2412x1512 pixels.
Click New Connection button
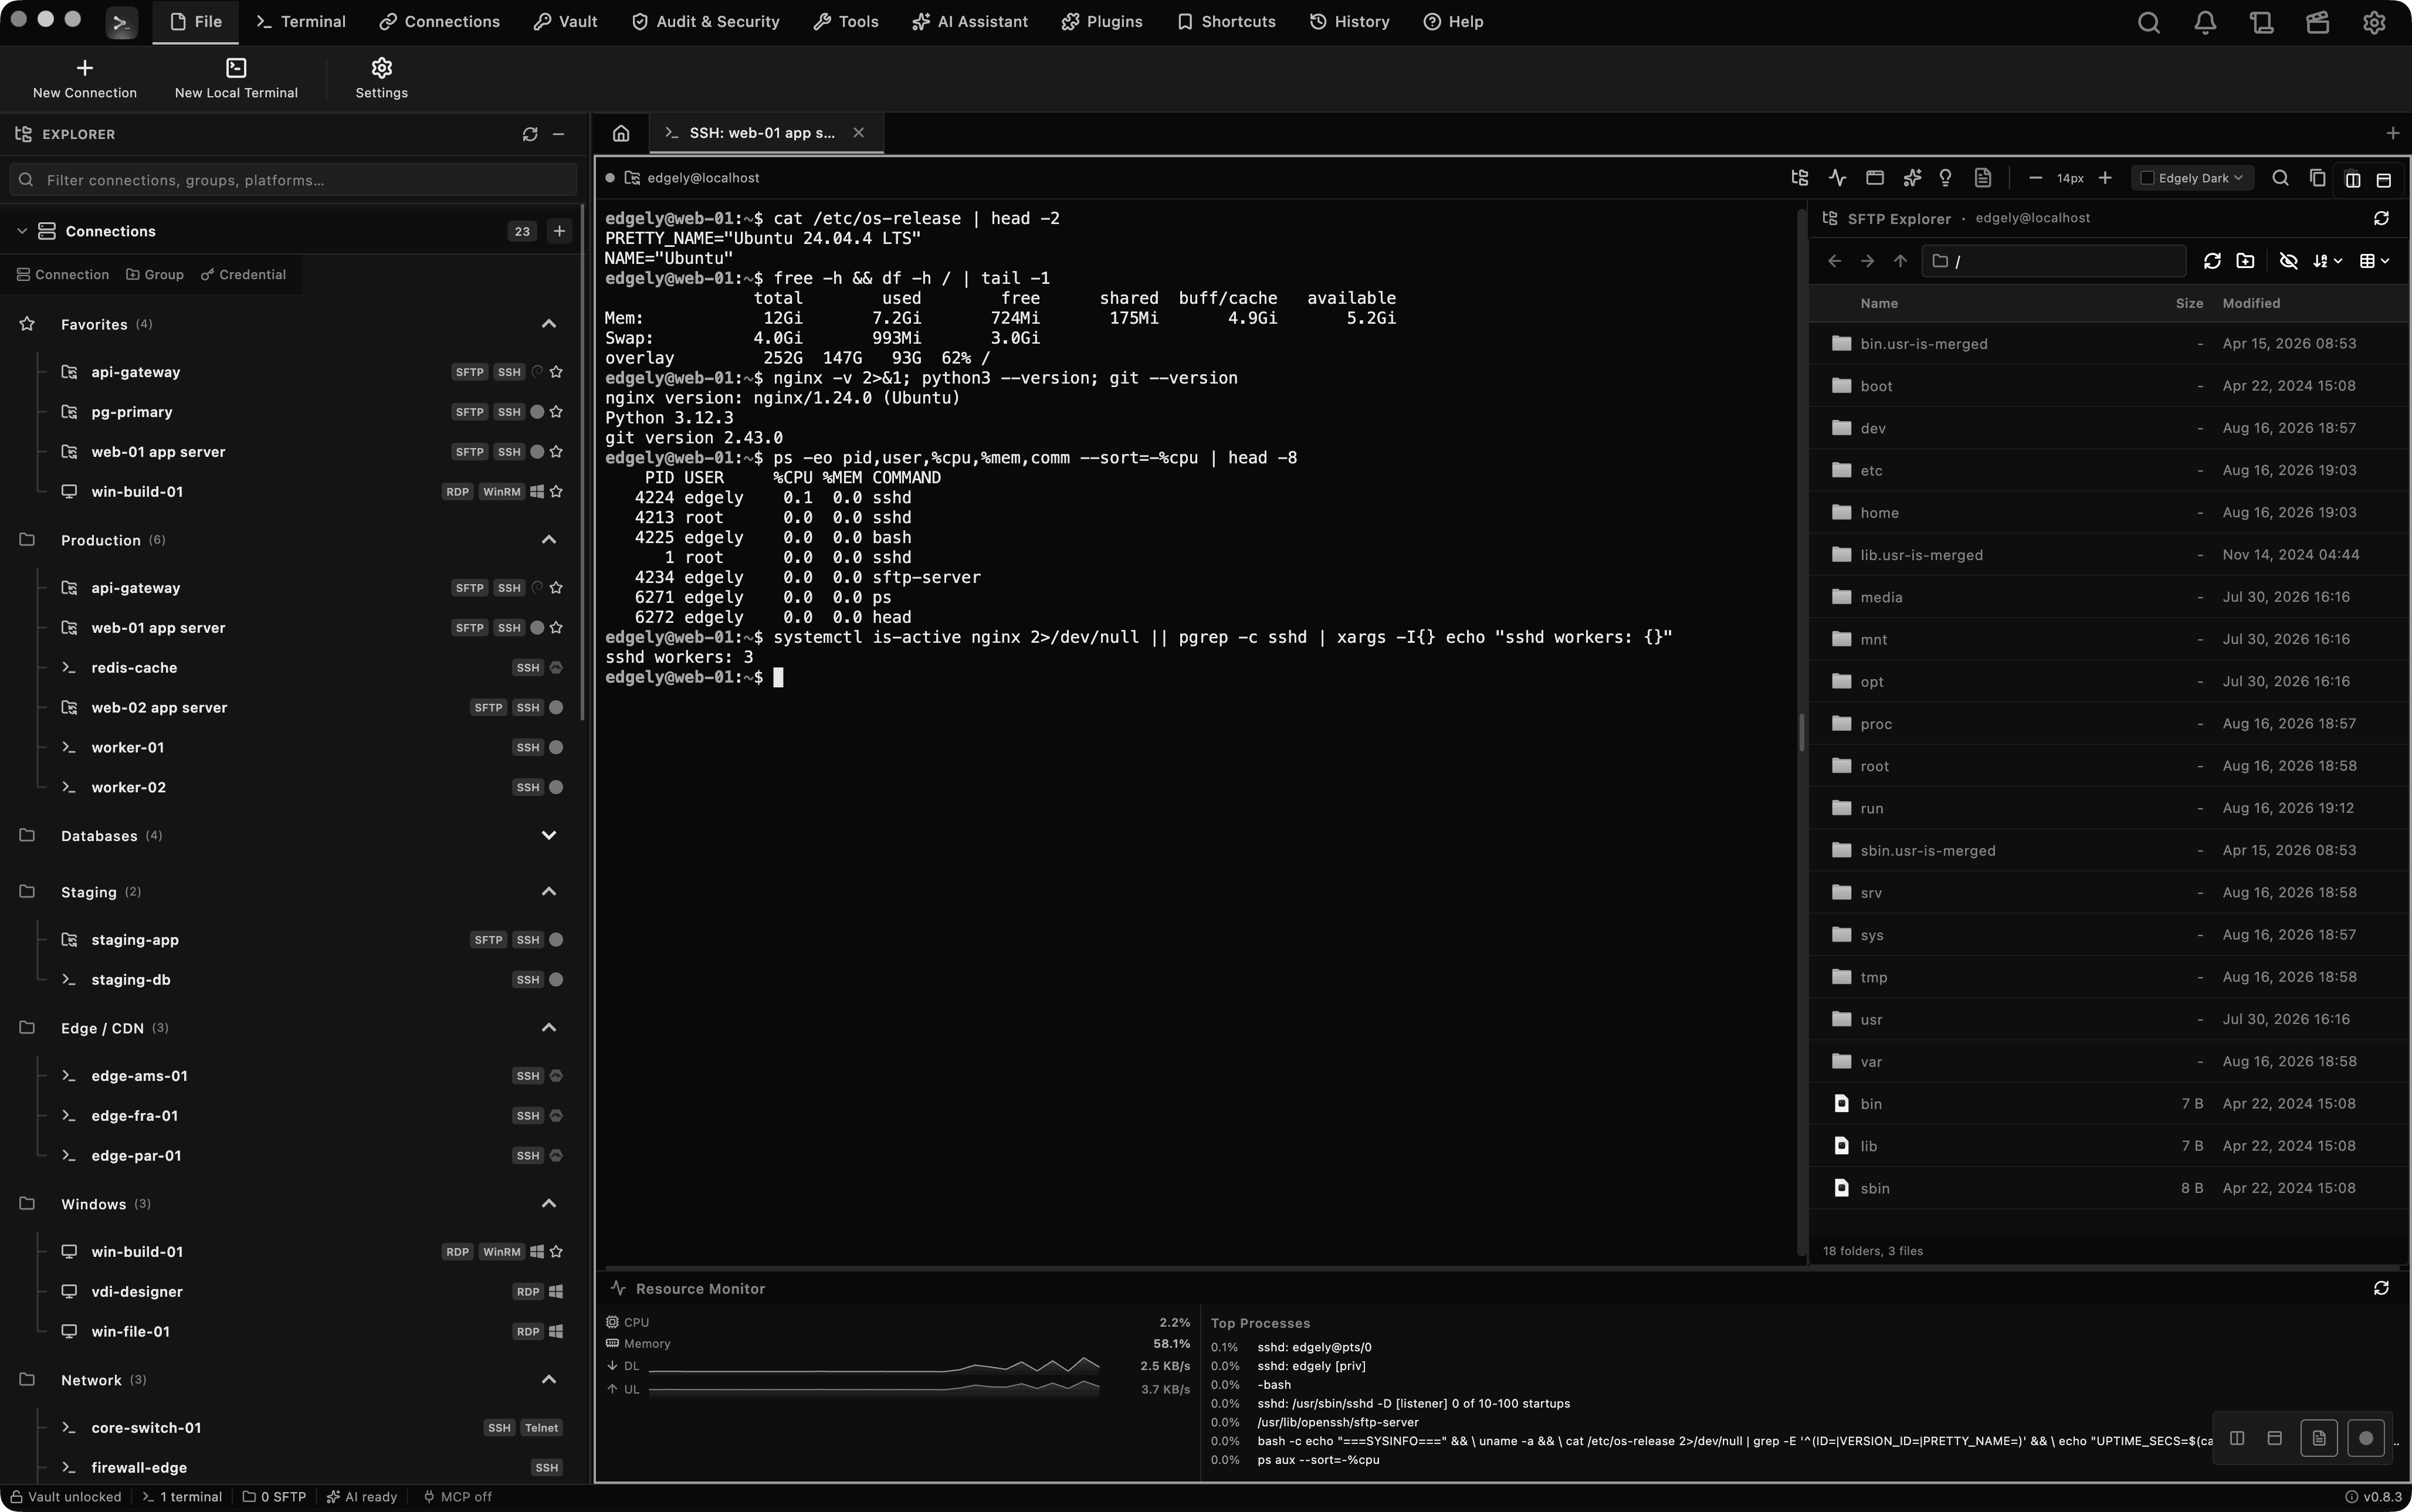(x=85, y=78)
